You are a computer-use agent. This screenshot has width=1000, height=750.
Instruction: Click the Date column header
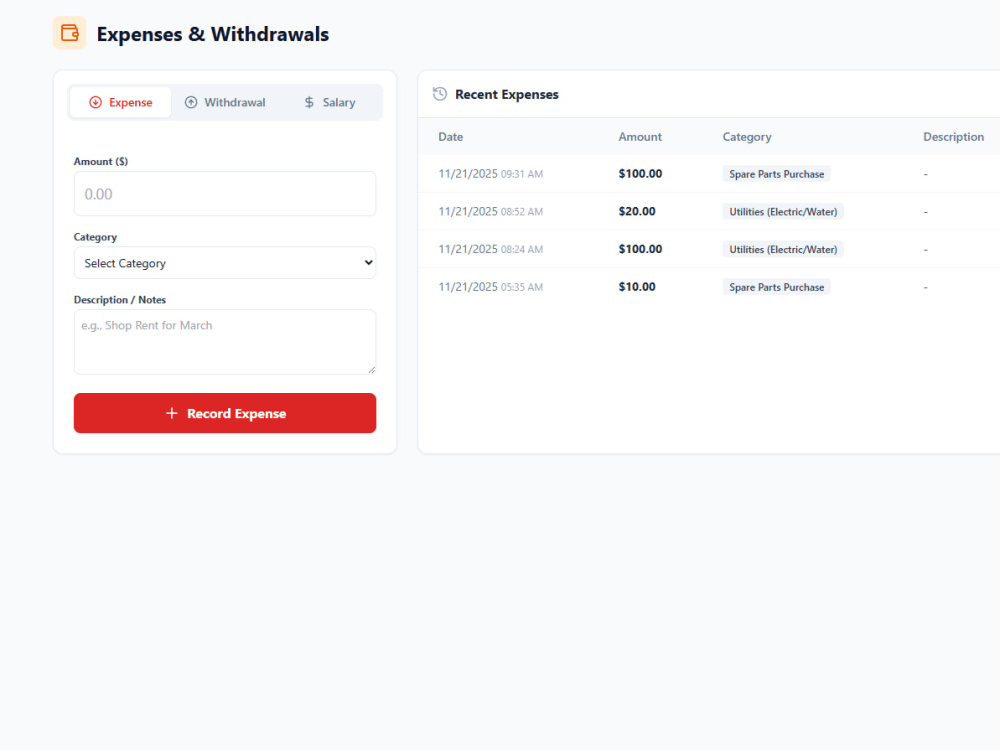450,136
